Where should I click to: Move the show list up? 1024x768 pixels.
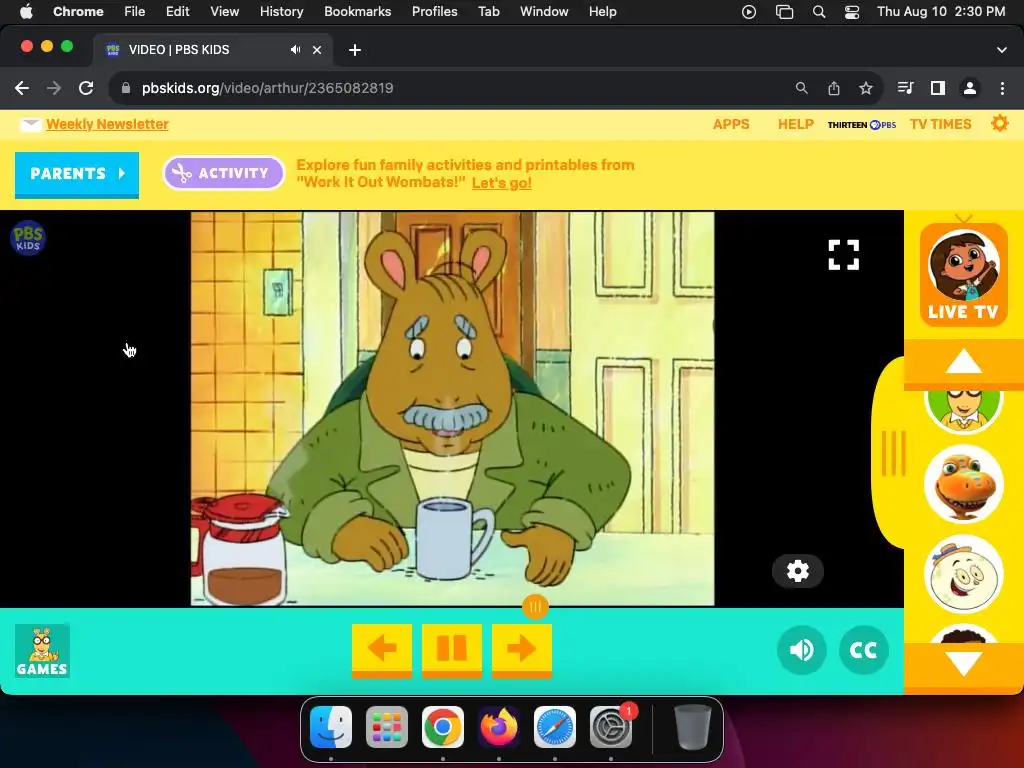[x=963, y=362]
